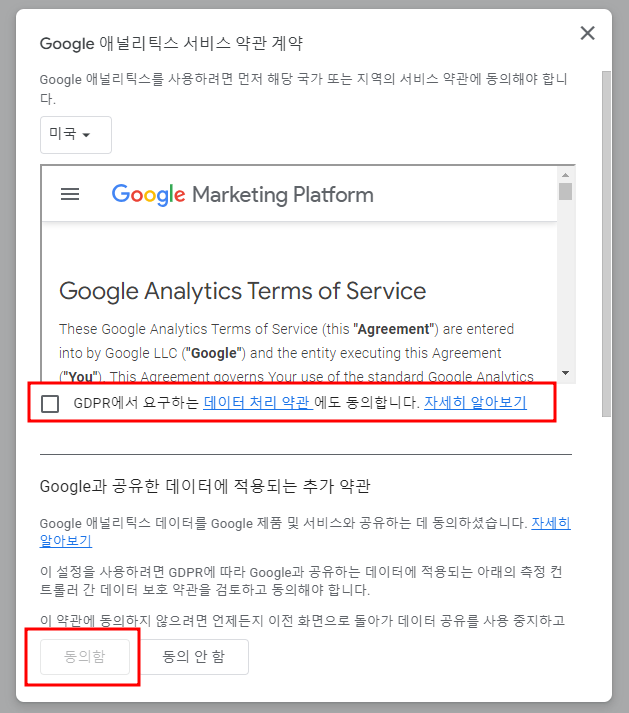629x713 pixels.
Task: Click the terms frame scroll-down arrow
Action: (x=565, y=373)
